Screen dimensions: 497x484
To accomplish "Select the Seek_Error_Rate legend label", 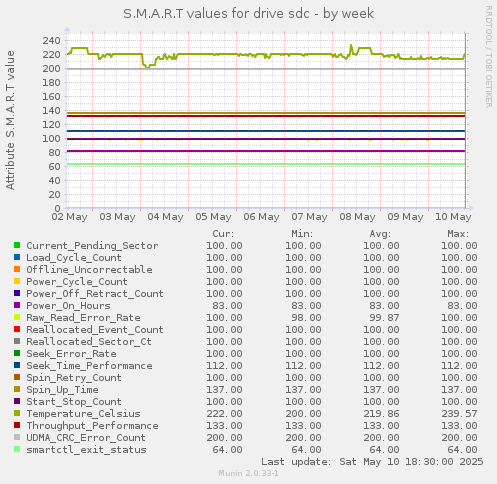I will [x=71, y=354].
